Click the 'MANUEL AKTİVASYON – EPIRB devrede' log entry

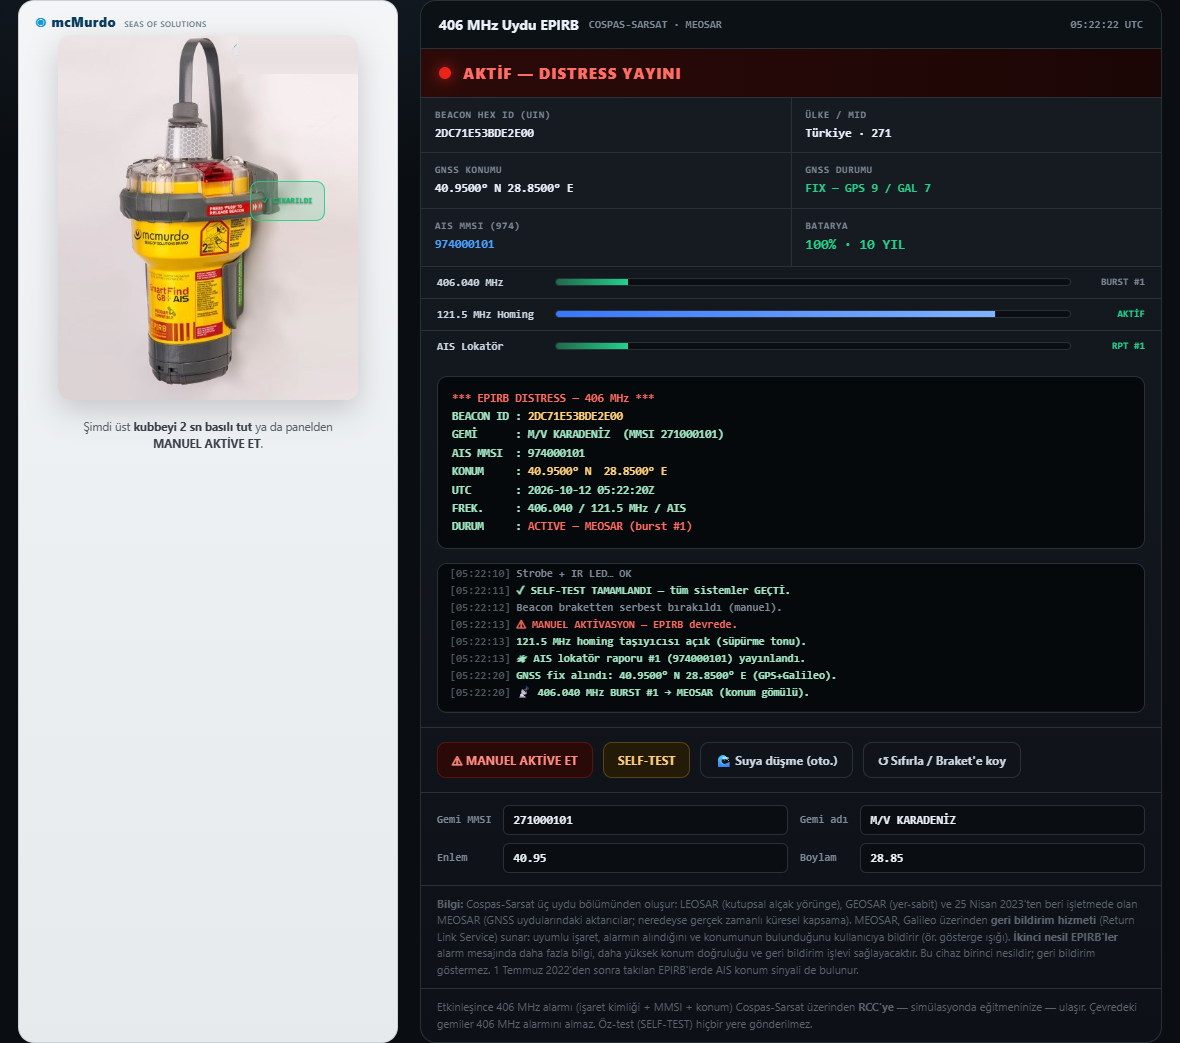(594, 625)
